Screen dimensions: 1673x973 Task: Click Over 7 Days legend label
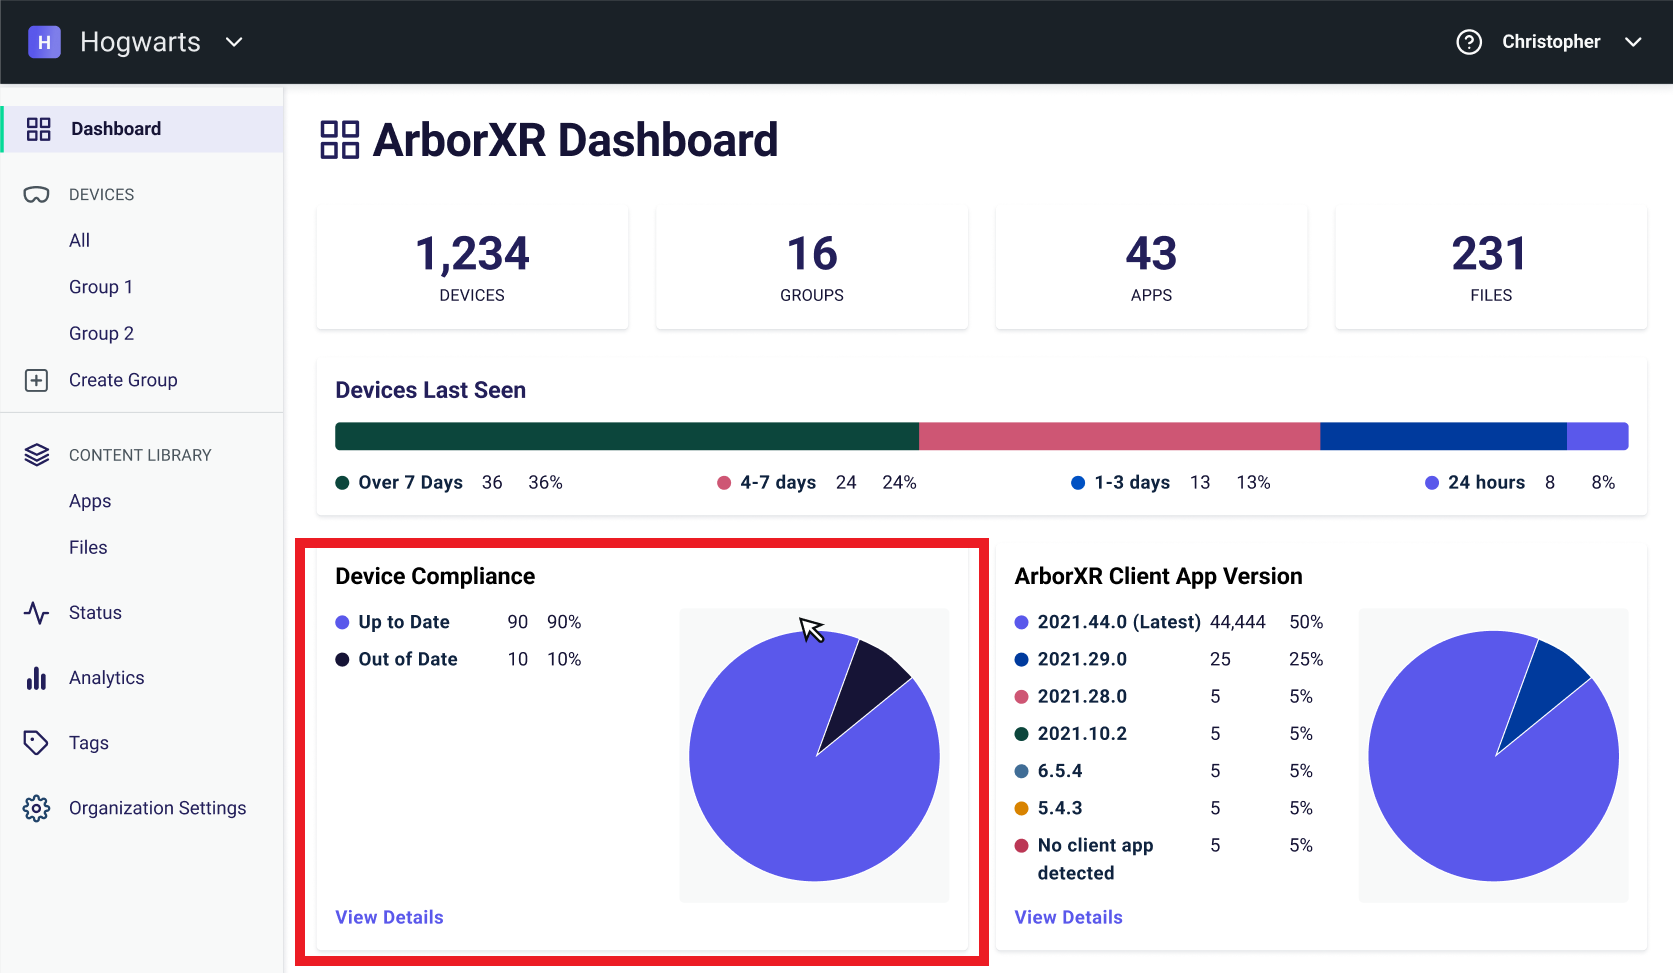tap(410, 482)
